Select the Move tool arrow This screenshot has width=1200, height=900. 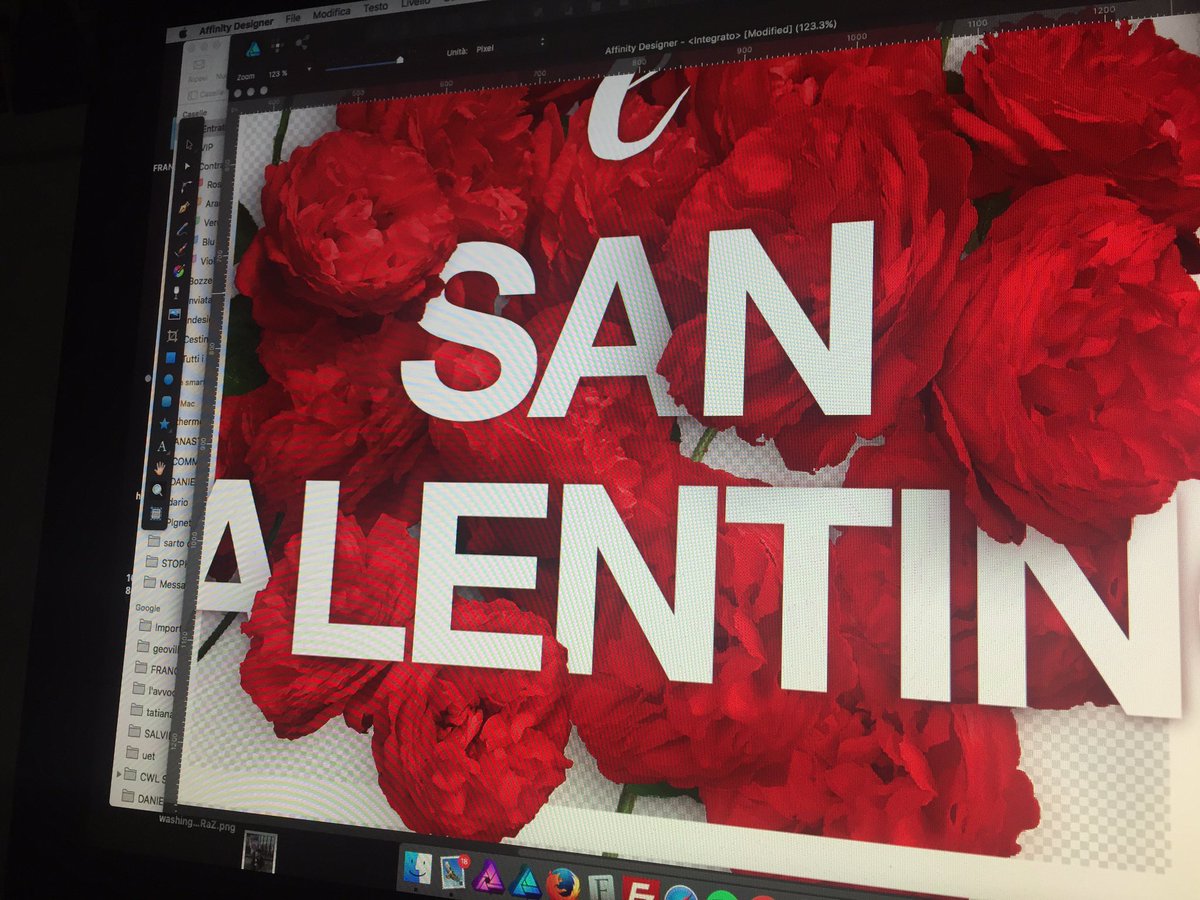(x=189, y=144)
